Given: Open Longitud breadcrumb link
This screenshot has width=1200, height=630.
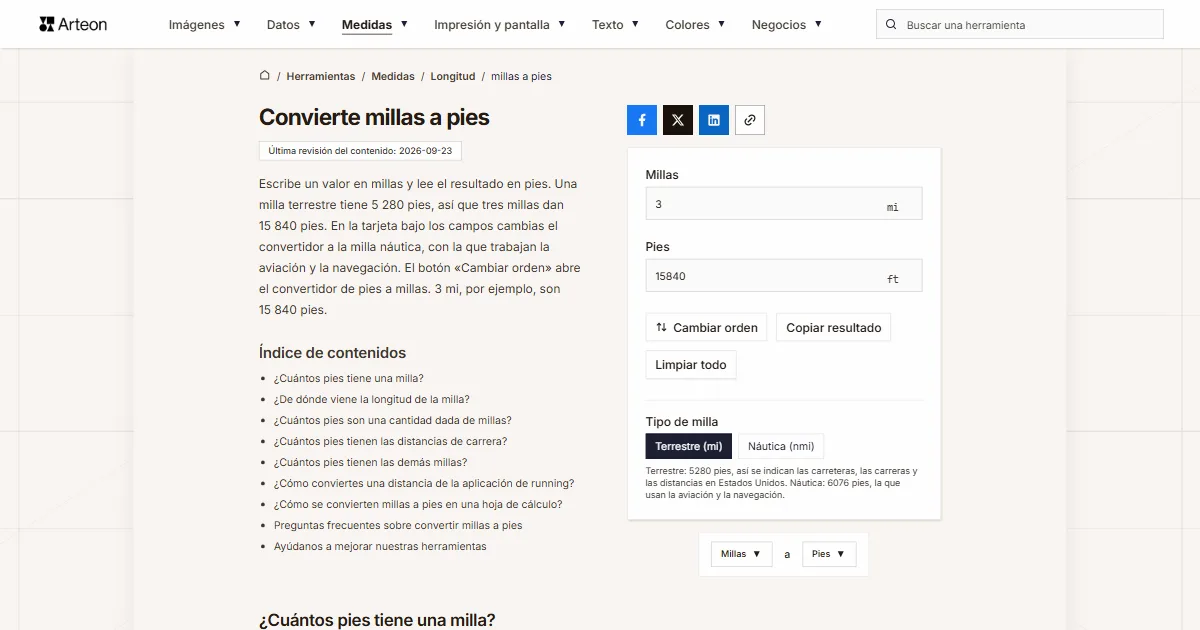Looking at the screenshot, I should (453, 76).
